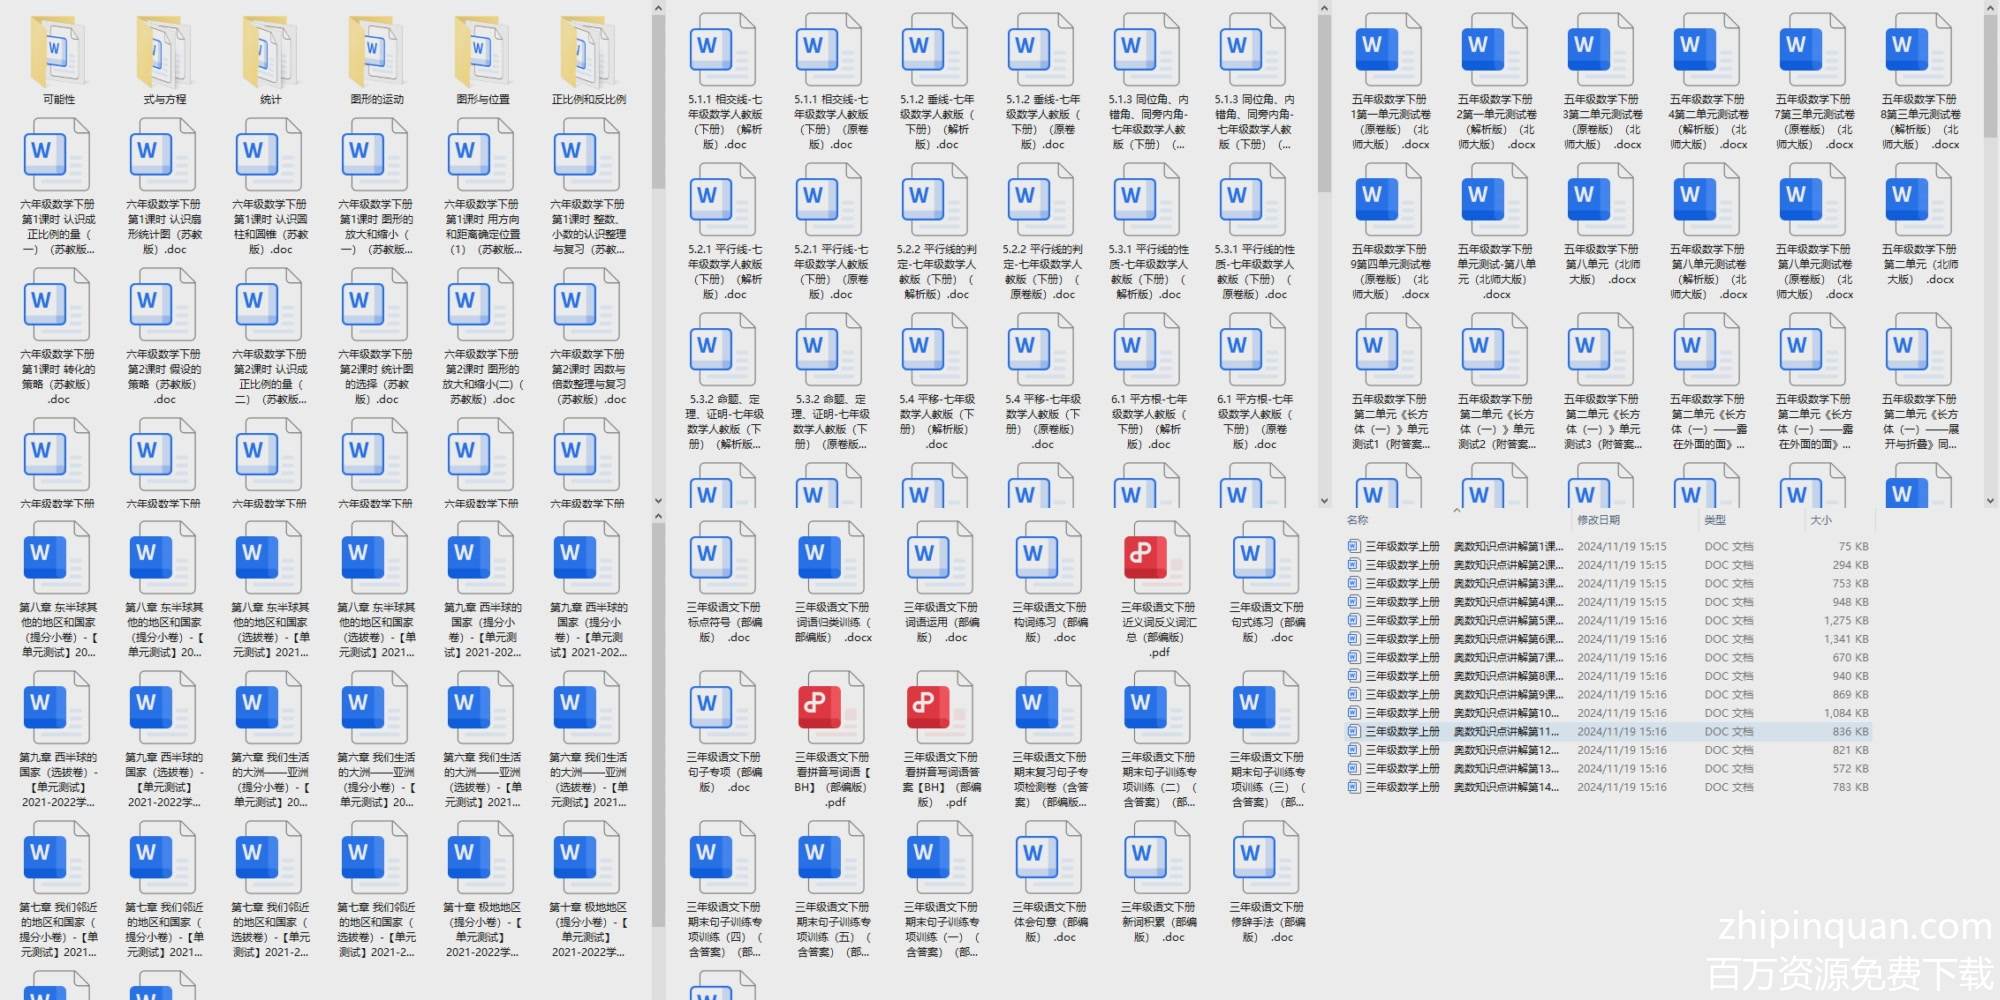Click file name 期末句子训练专项训练（四）

(x=723, y=930)
